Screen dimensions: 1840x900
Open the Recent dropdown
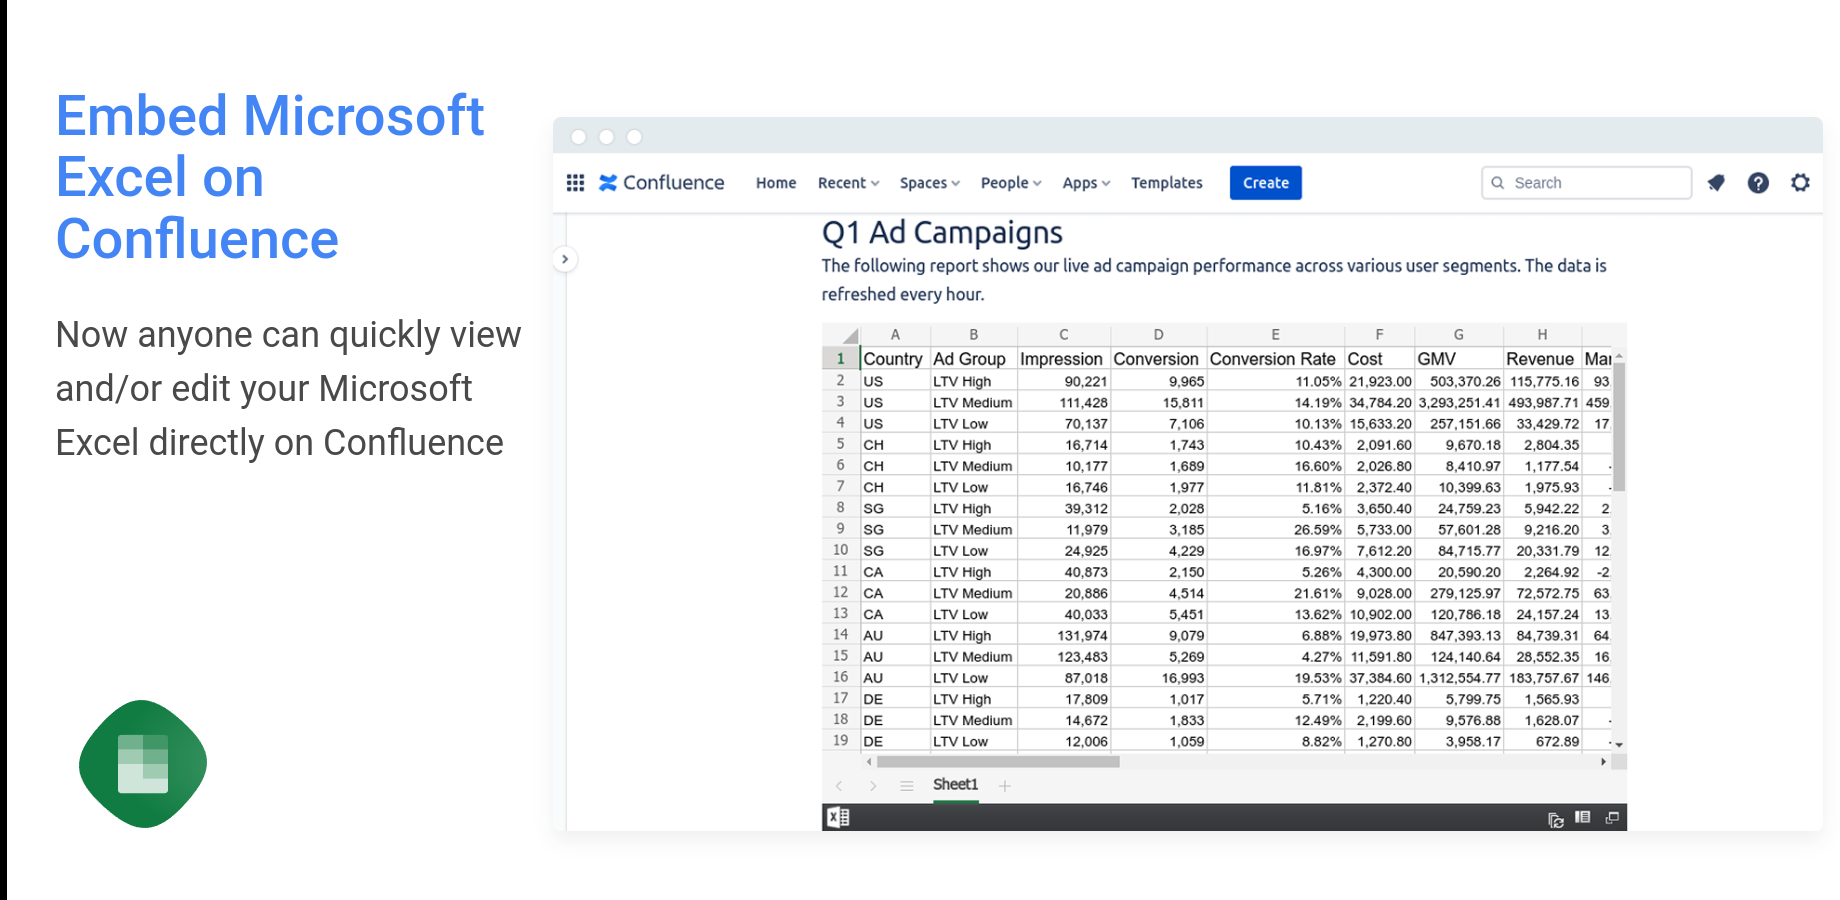848,183
